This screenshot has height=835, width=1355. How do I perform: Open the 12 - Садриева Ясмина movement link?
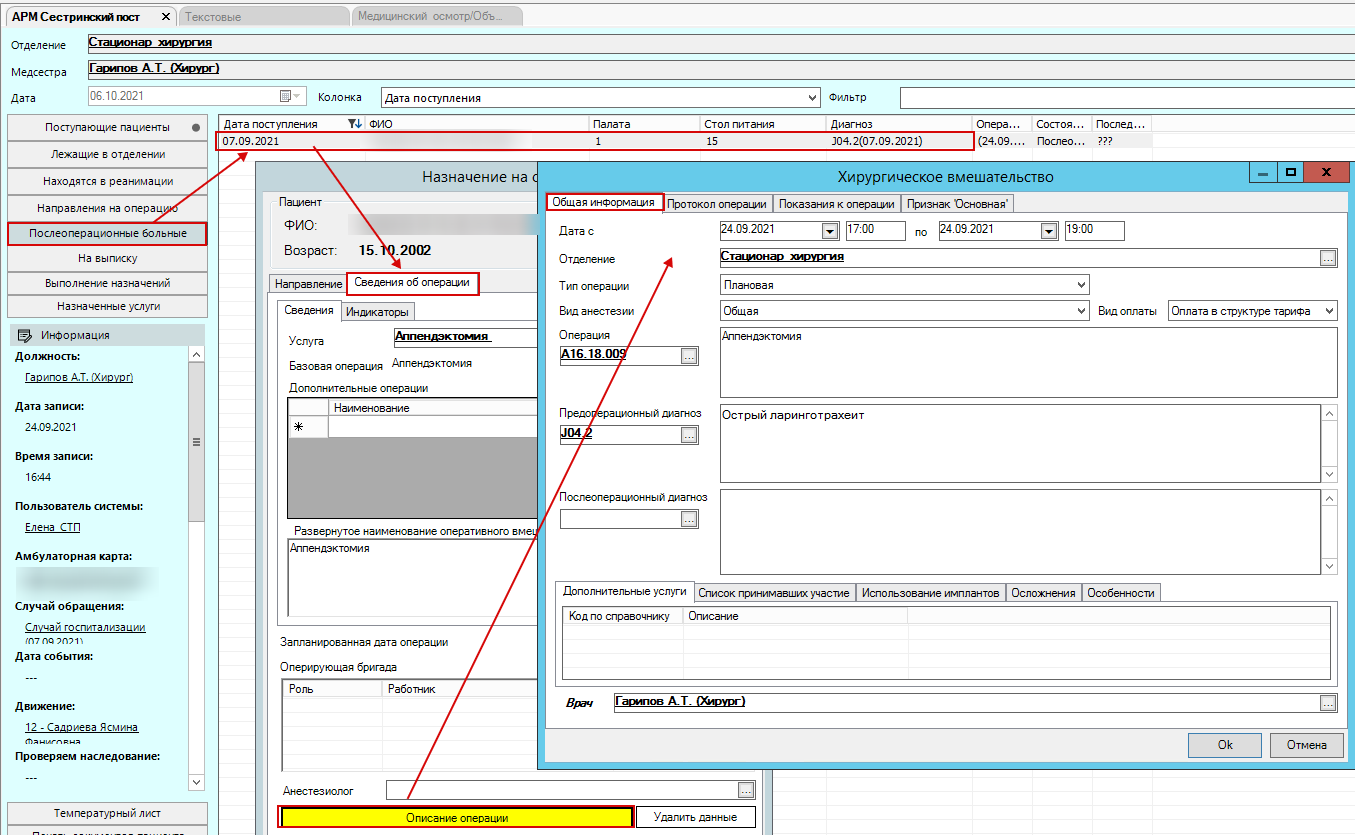click(81, 727)
